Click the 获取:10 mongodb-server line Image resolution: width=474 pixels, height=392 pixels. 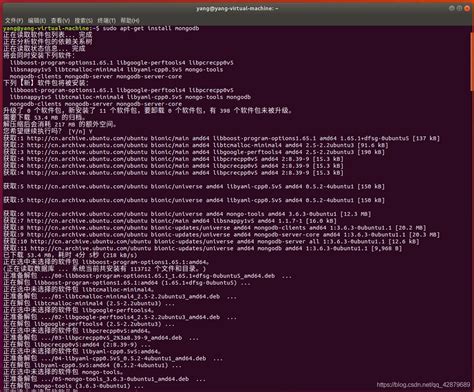(211, 242)
